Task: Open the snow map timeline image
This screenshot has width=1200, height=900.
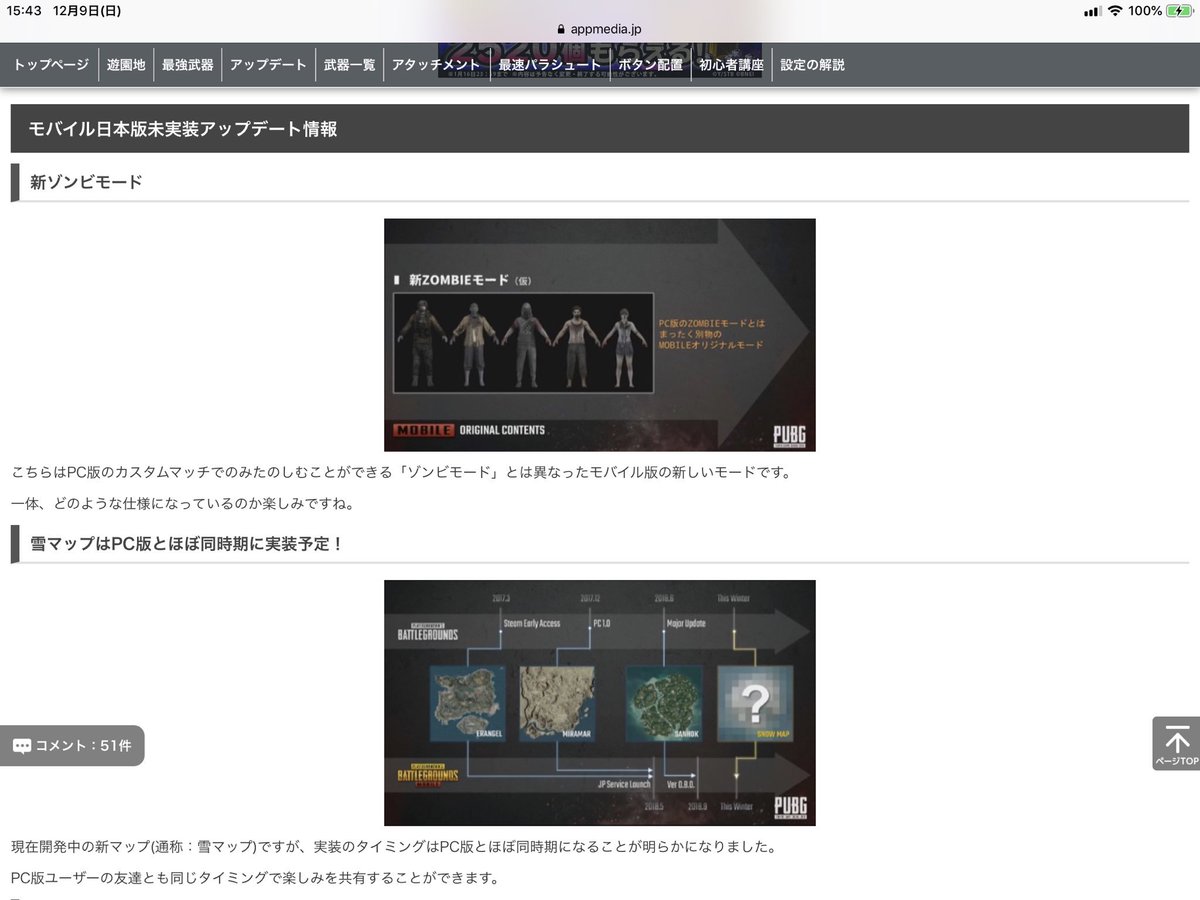Action: pyautogui.click(x=600, y=703)
